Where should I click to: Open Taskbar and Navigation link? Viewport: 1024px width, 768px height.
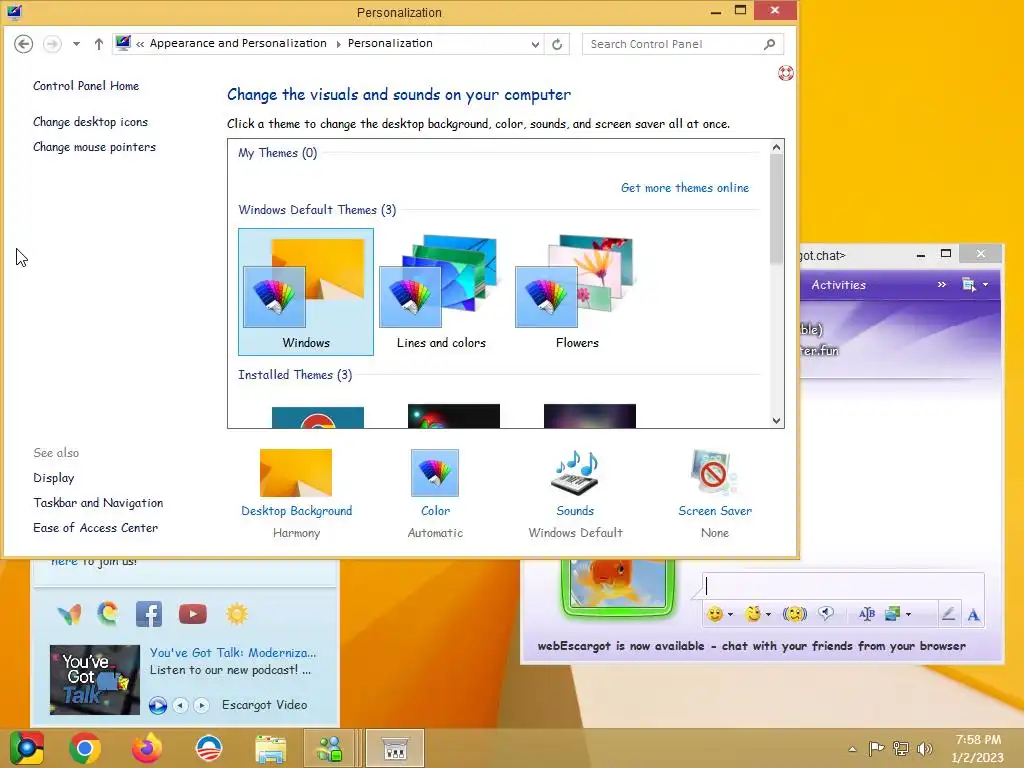pos(99,503)
